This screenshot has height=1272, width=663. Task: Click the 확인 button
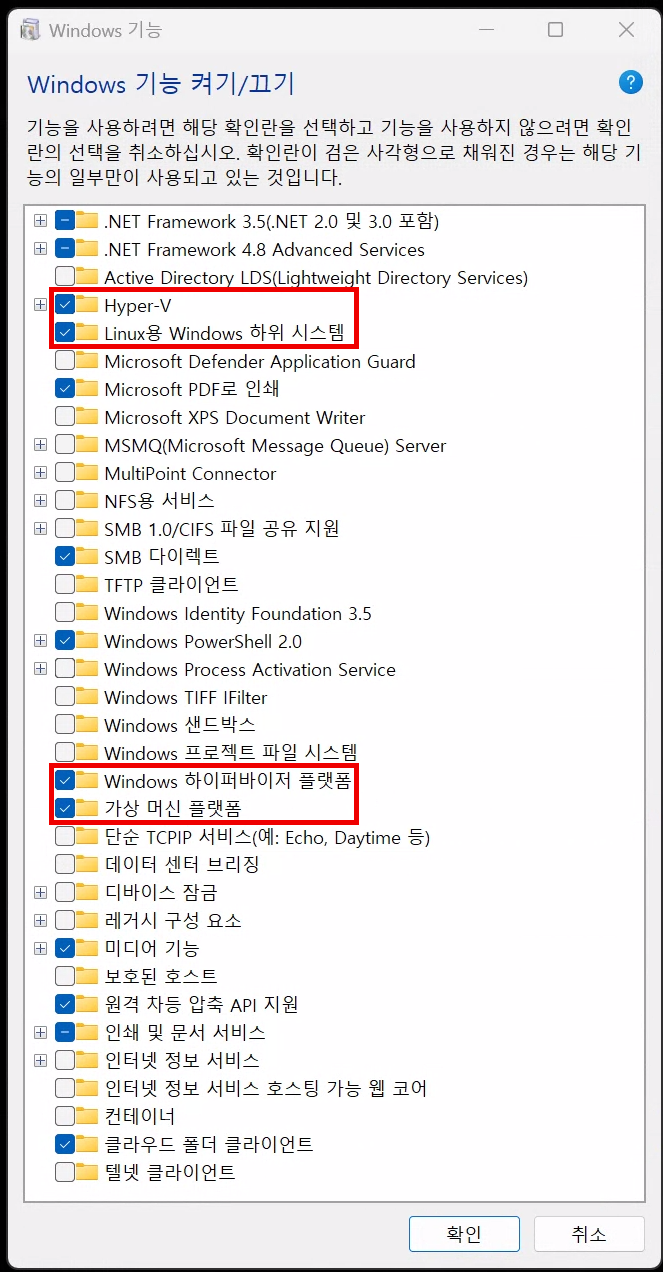[x=464, y=1234]
